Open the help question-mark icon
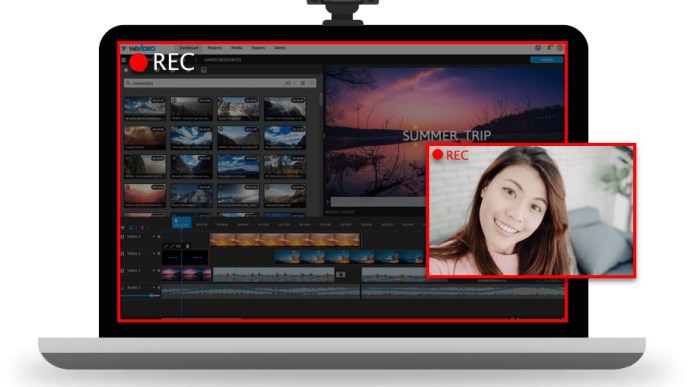688x387 pixels. point(538,48)
